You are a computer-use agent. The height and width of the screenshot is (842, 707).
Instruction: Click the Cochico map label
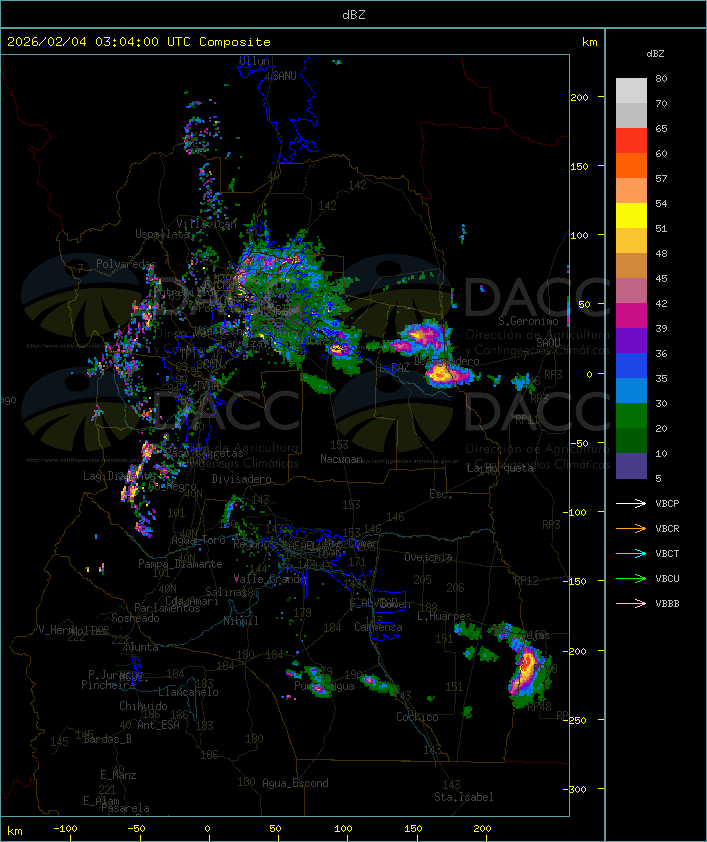tap(417, 717)
